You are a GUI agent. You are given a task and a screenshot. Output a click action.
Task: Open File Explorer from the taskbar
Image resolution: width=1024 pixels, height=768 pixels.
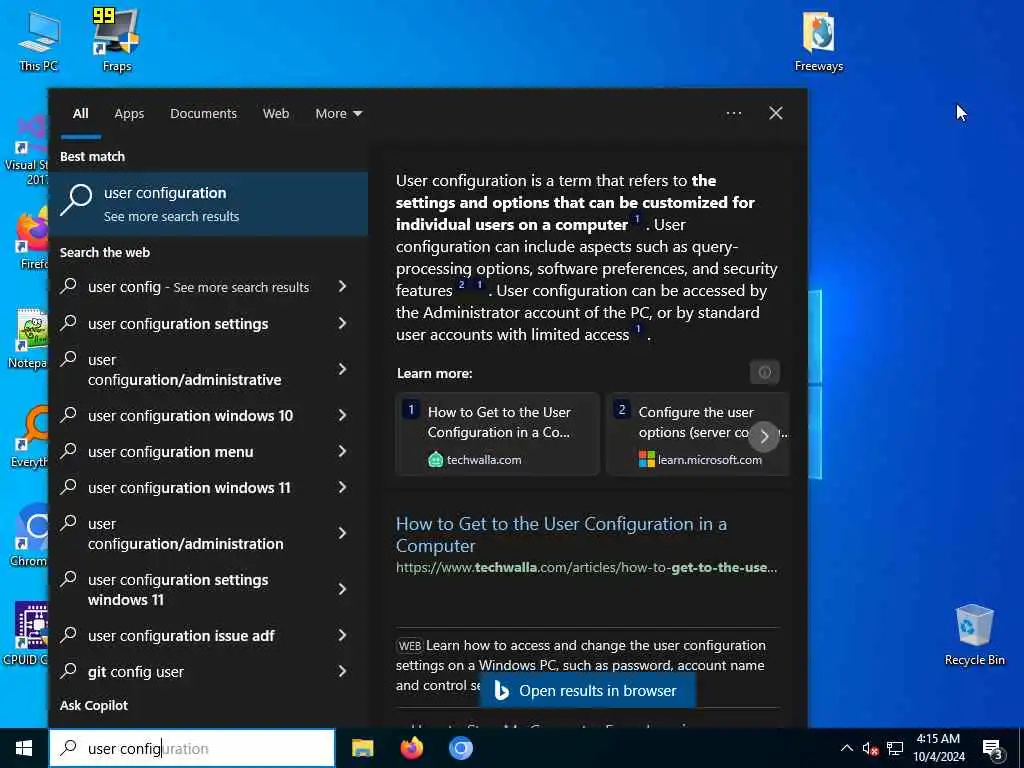tap(362, 748)
